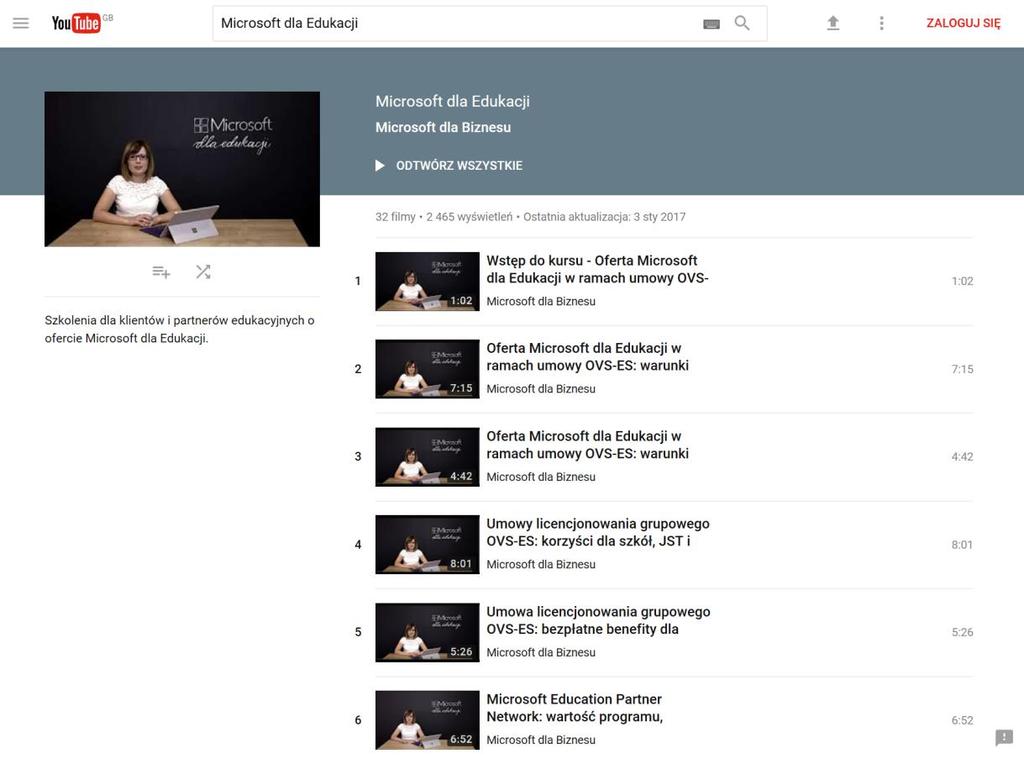Click ZALOGUJ SIĘ to sign in
Image resolution: width=1024 pixels, height=759 pixels.
(x=963, y=23)
